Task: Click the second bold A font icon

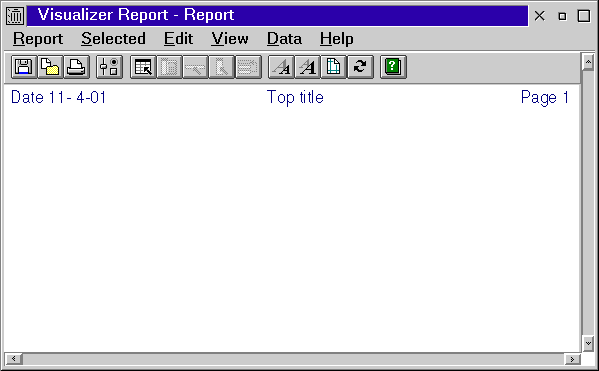Action: tap(308, 67)
